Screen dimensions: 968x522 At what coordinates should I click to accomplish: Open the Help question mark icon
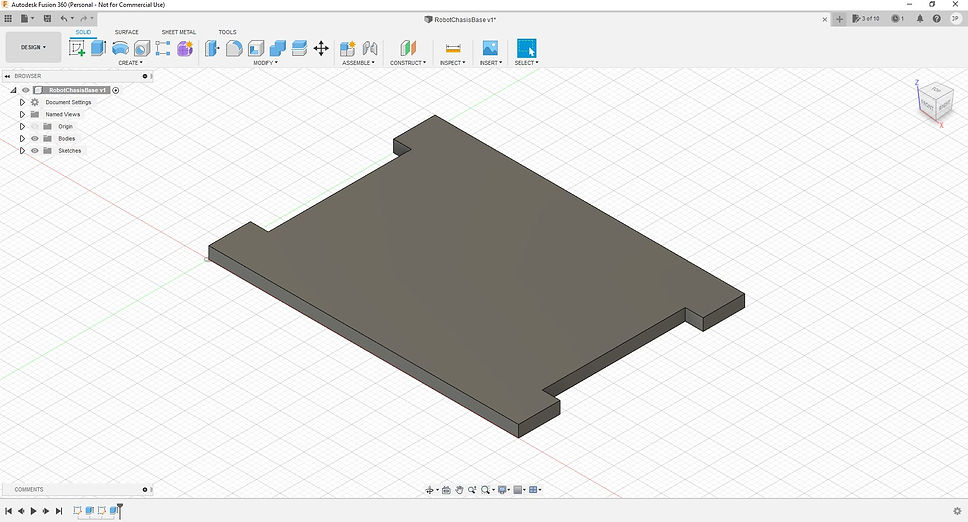(x=937, y=19)
